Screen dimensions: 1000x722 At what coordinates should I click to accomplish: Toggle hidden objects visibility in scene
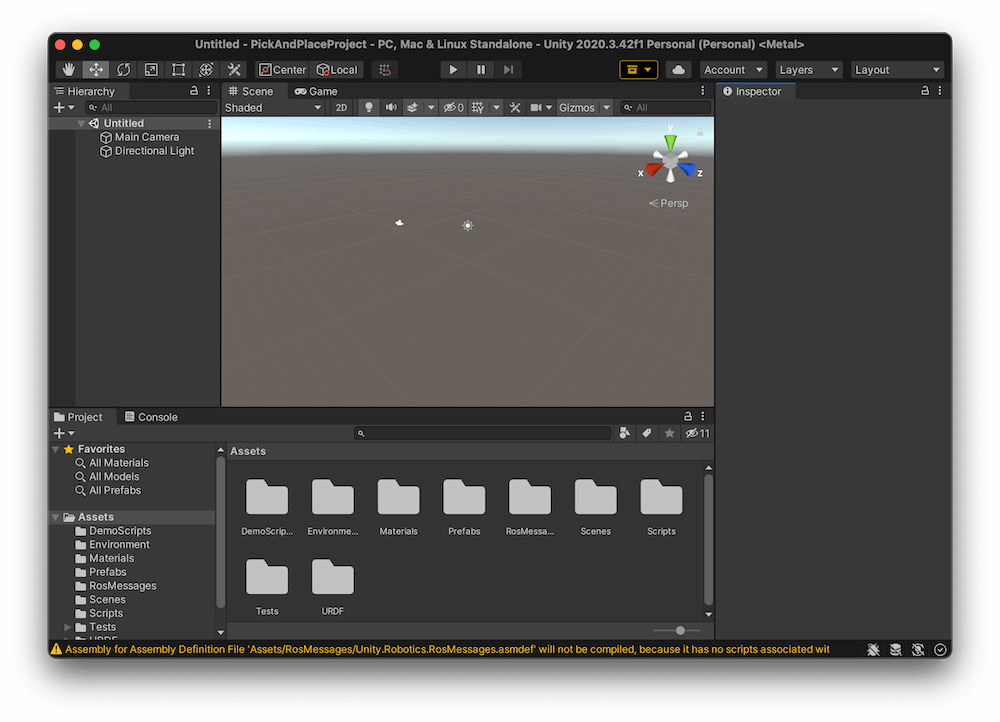tap(453, 108)
